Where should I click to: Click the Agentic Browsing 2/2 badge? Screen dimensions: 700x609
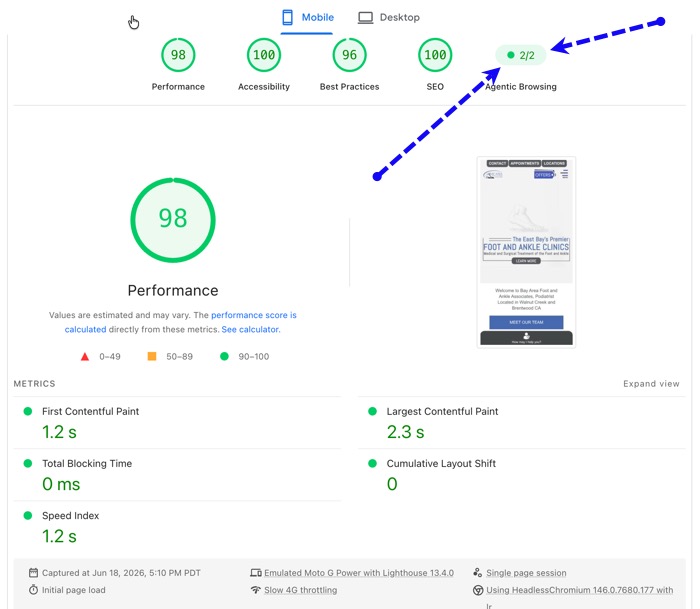tap(521, 55)
